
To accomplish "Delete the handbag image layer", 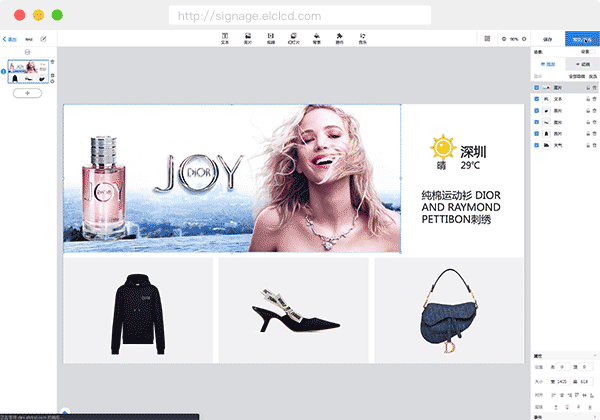I will click(595, 111).
